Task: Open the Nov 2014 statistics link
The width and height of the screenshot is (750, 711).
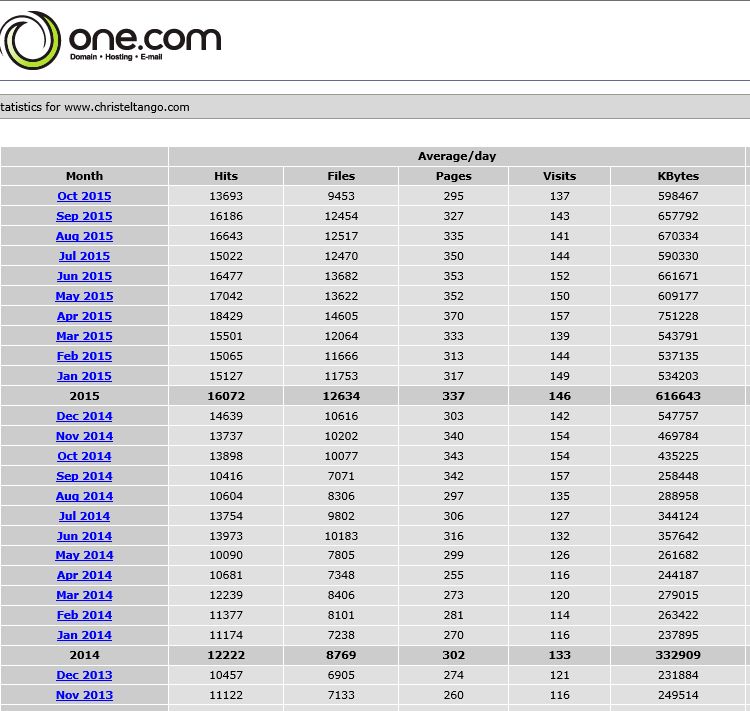Action: tap(84, 436)
